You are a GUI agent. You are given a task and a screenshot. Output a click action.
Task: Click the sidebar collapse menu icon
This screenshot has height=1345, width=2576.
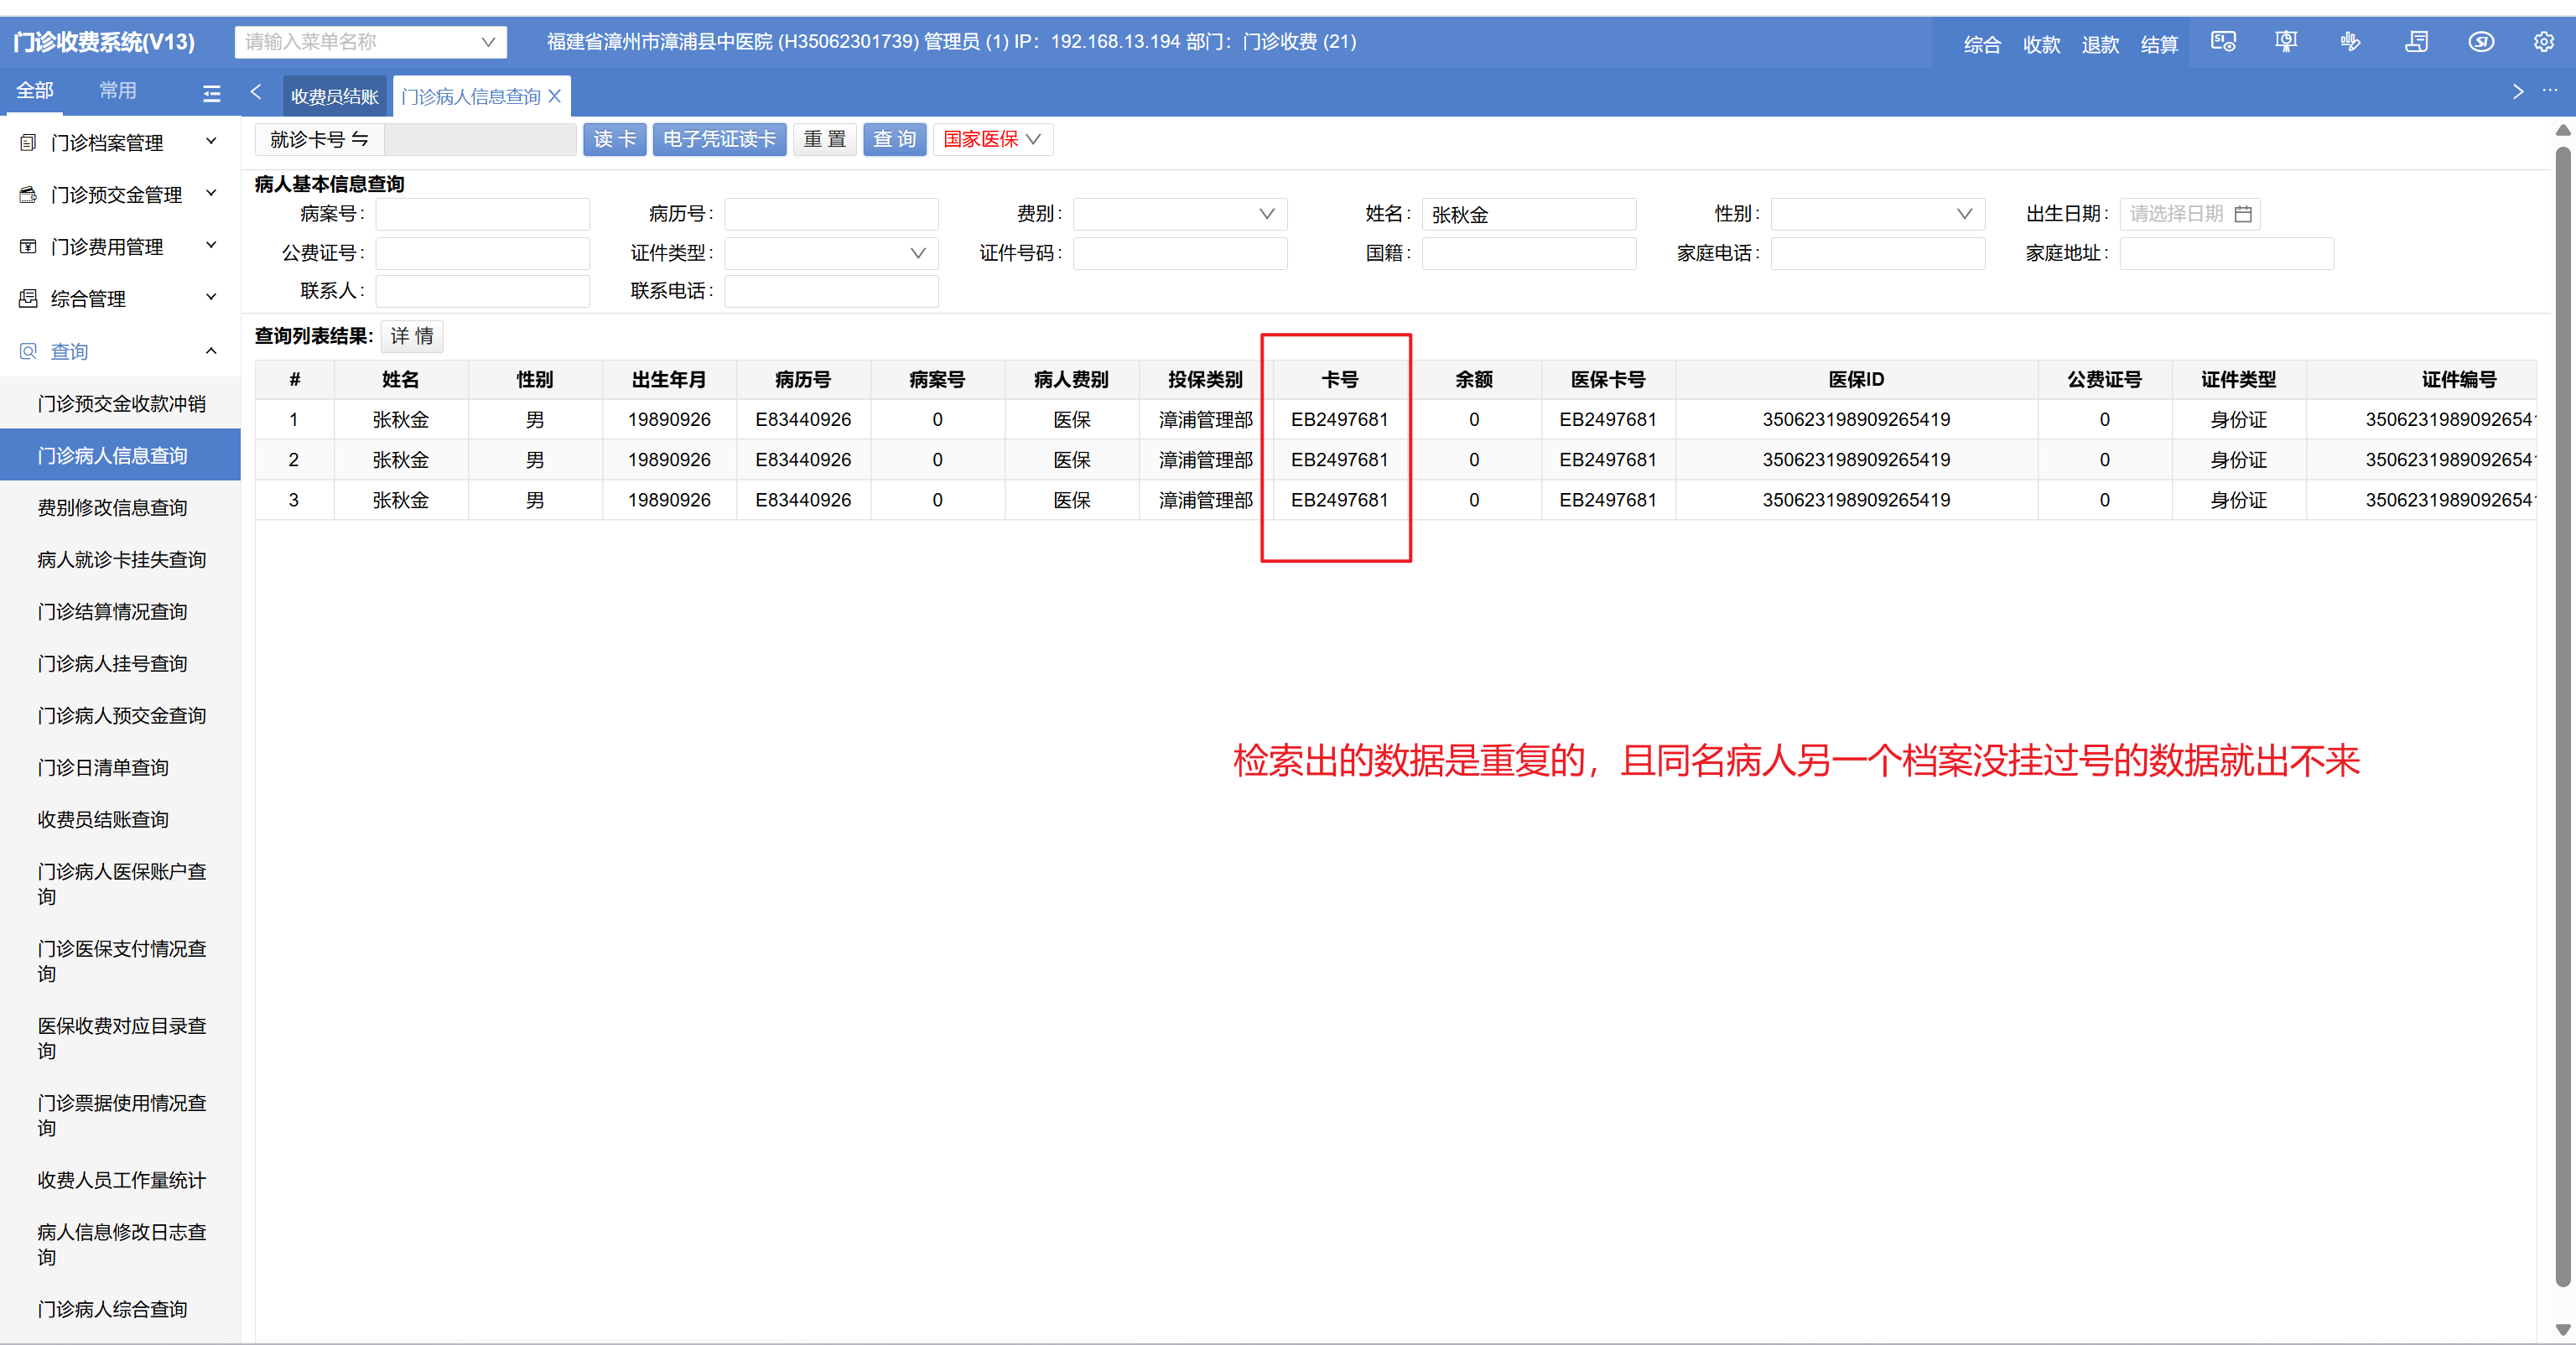[x=211, y=93]
